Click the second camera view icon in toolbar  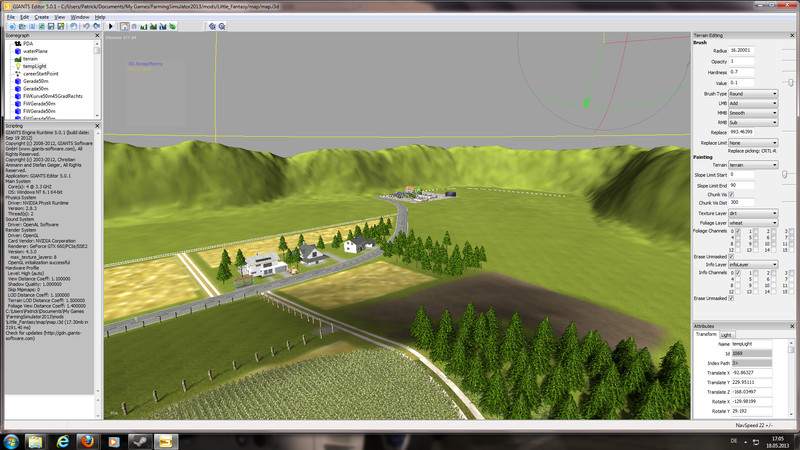[222, 26]
